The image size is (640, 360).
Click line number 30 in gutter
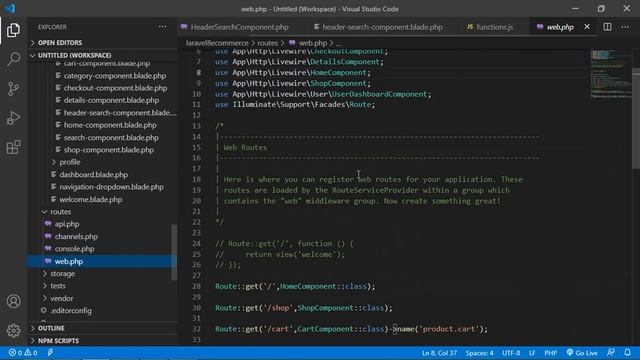click(x=196, y=308)
